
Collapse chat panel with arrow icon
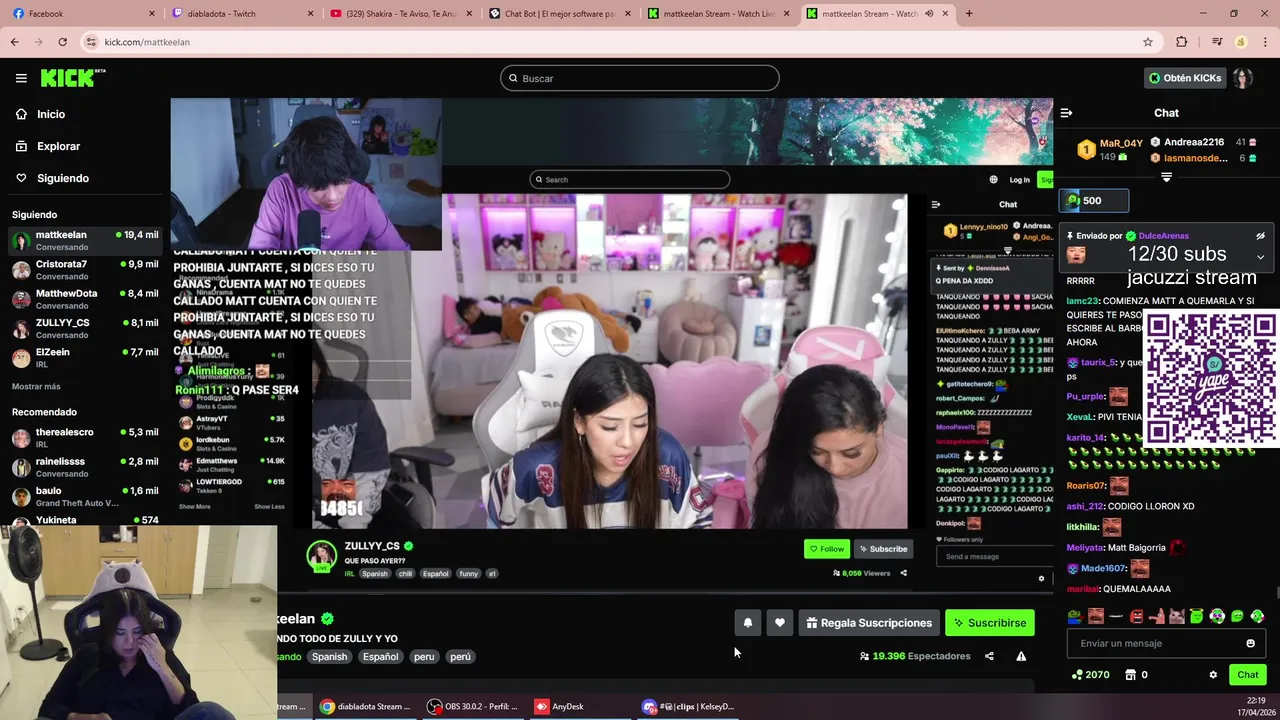point(1066,113)
